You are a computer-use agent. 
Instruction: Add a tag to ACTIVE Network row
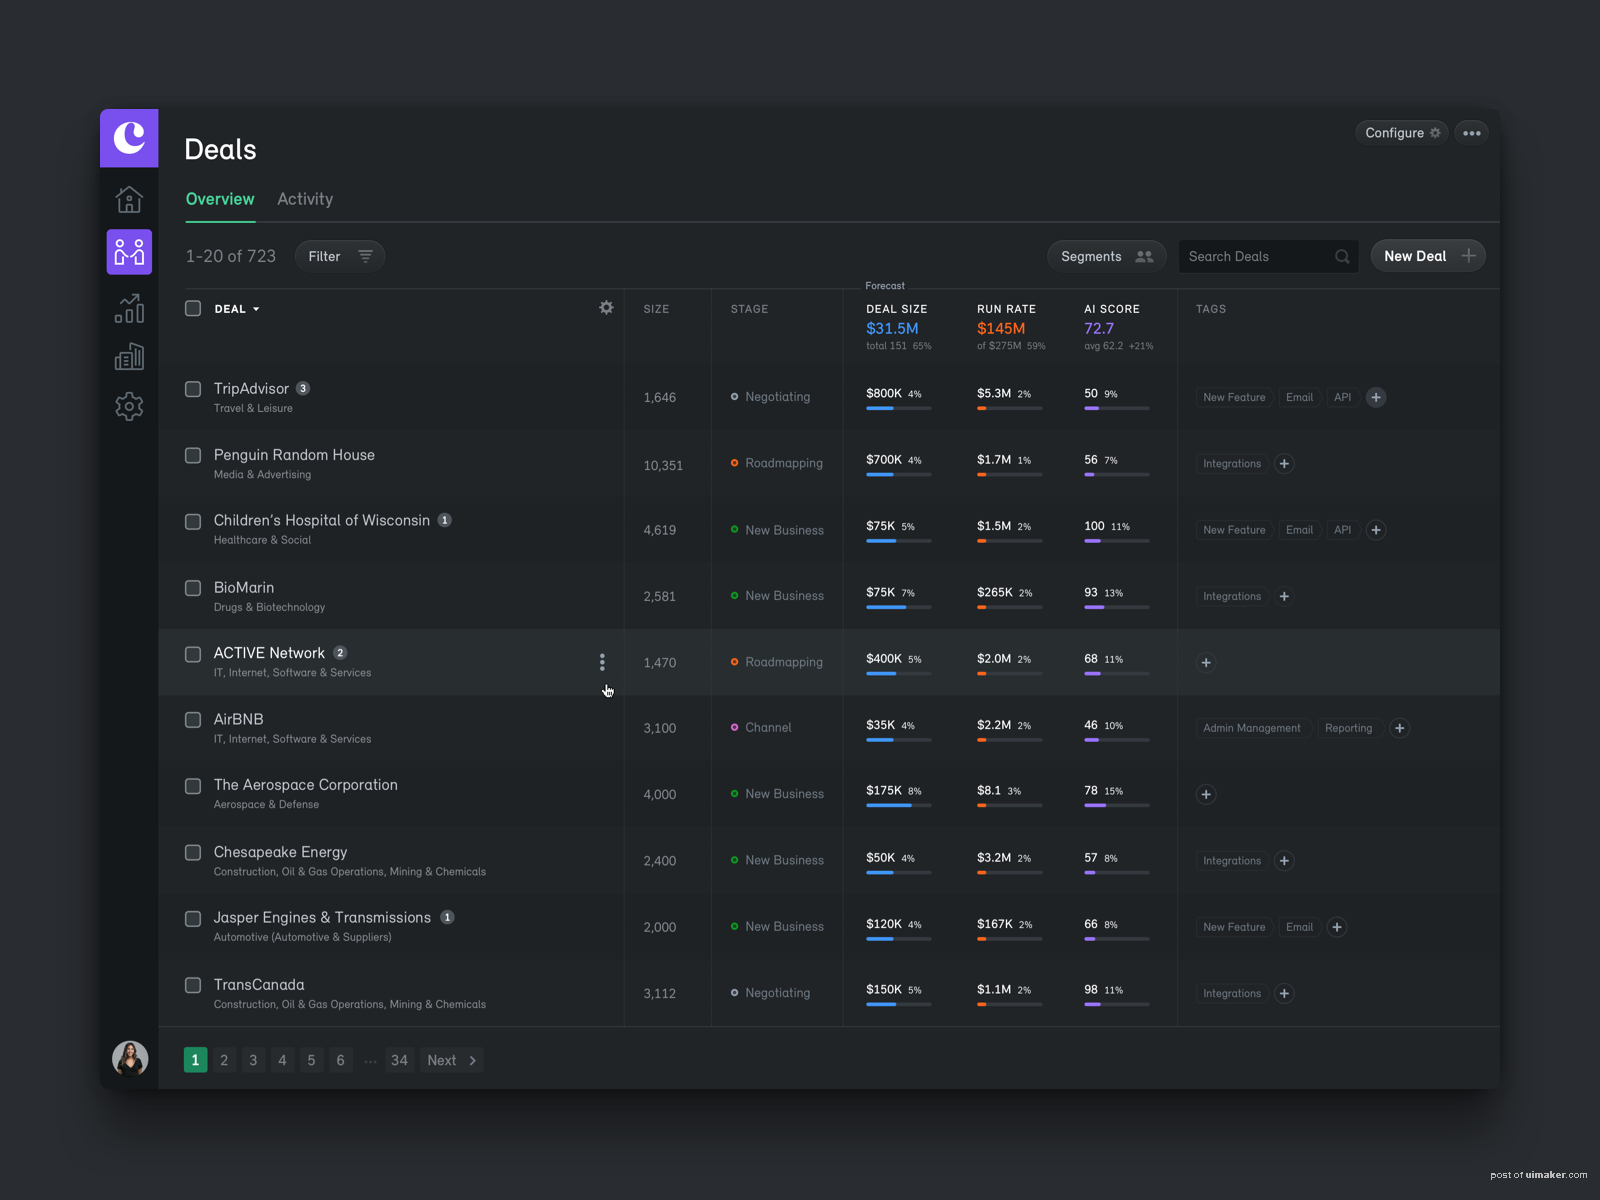click(1206, 663)
